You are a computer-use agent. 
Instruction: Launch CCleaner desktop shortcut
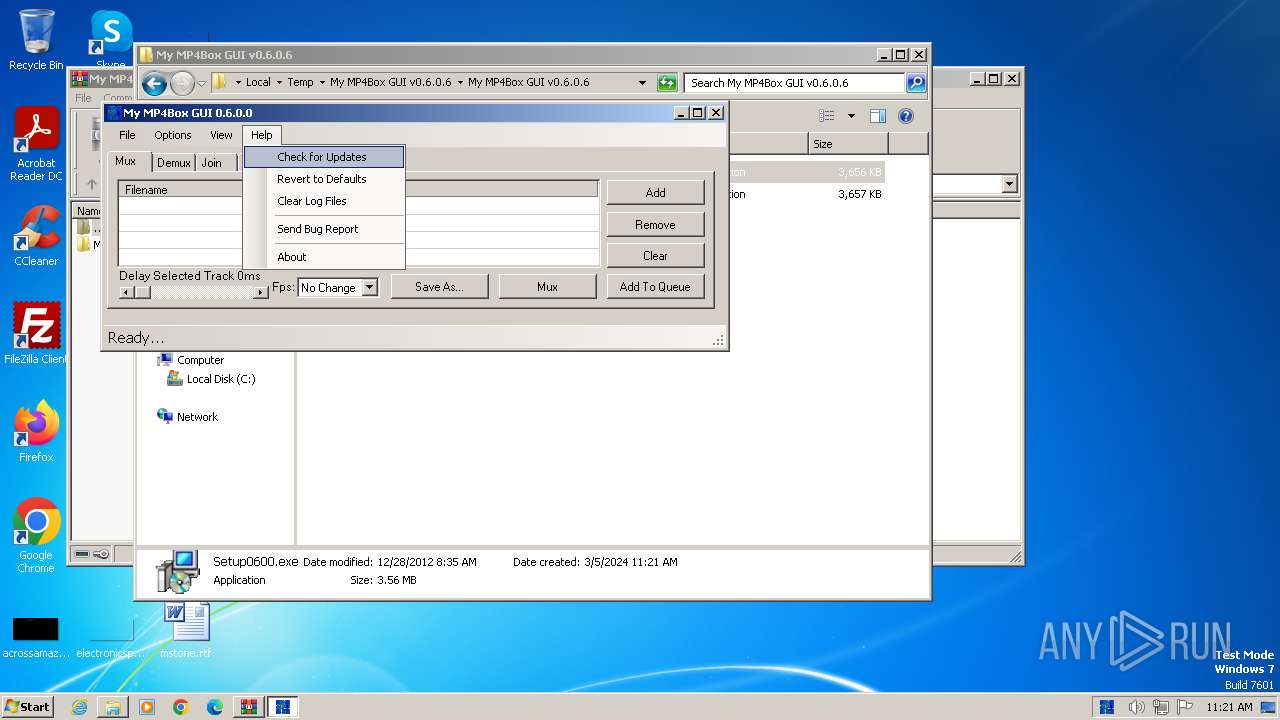[x=36, y=236]
